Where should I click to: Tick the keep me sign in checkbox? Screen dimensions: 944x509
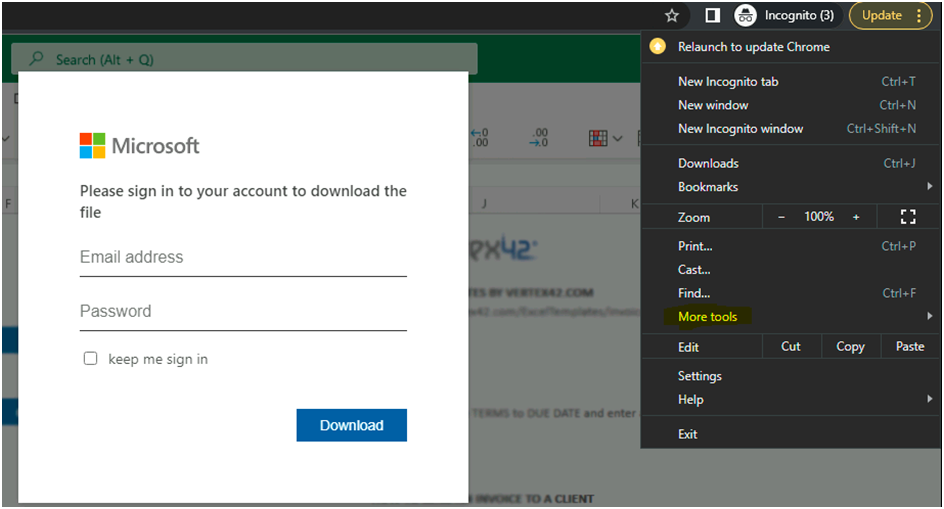90,358
